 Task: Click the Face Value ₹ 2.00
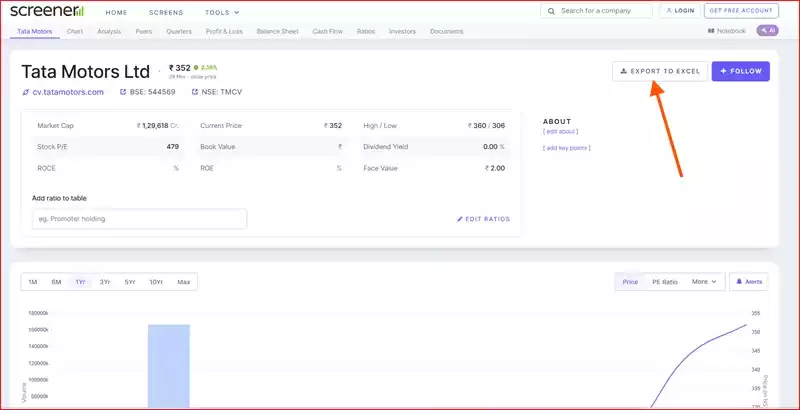495,168
